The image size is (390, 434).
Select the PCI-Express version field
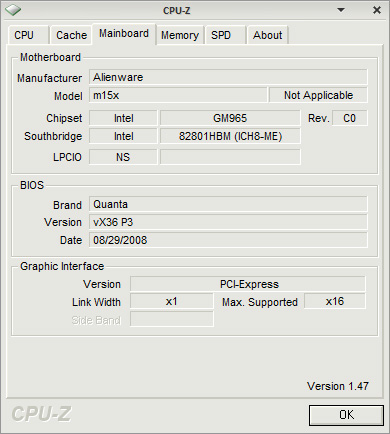coord(248,284)
